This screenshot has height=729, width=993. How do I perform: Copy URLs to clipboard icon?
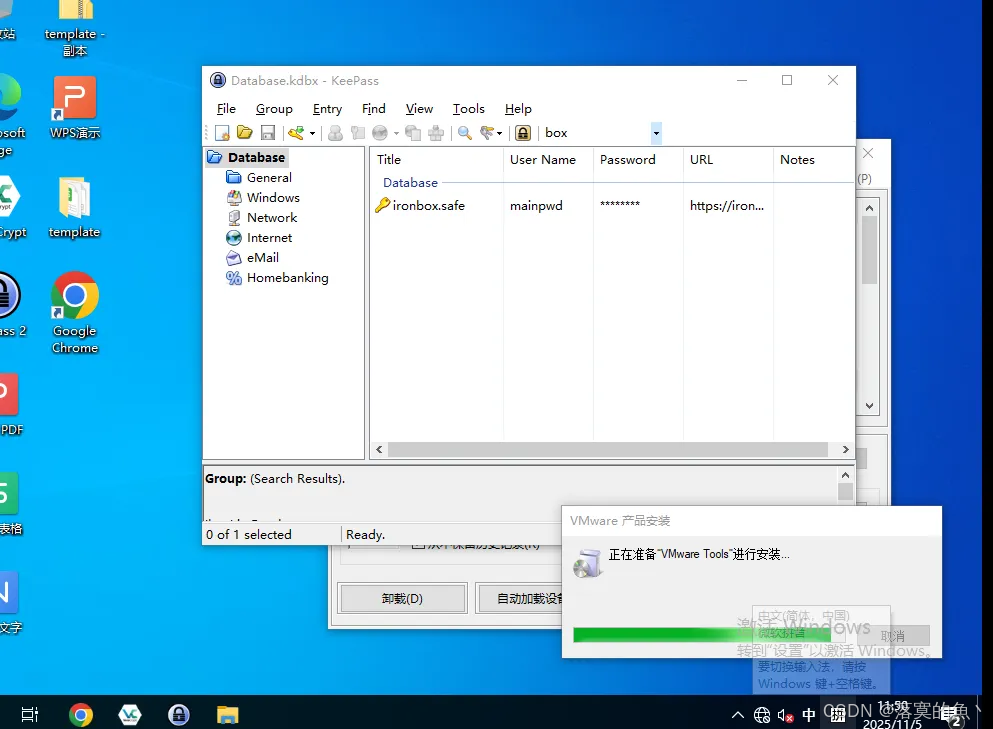(413, 133)
